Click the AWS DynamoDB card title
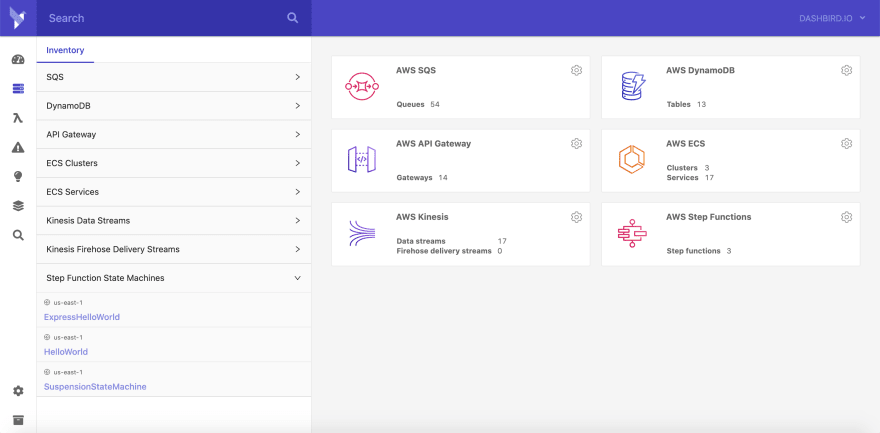 pyautogui.click(x=700, y=71)
